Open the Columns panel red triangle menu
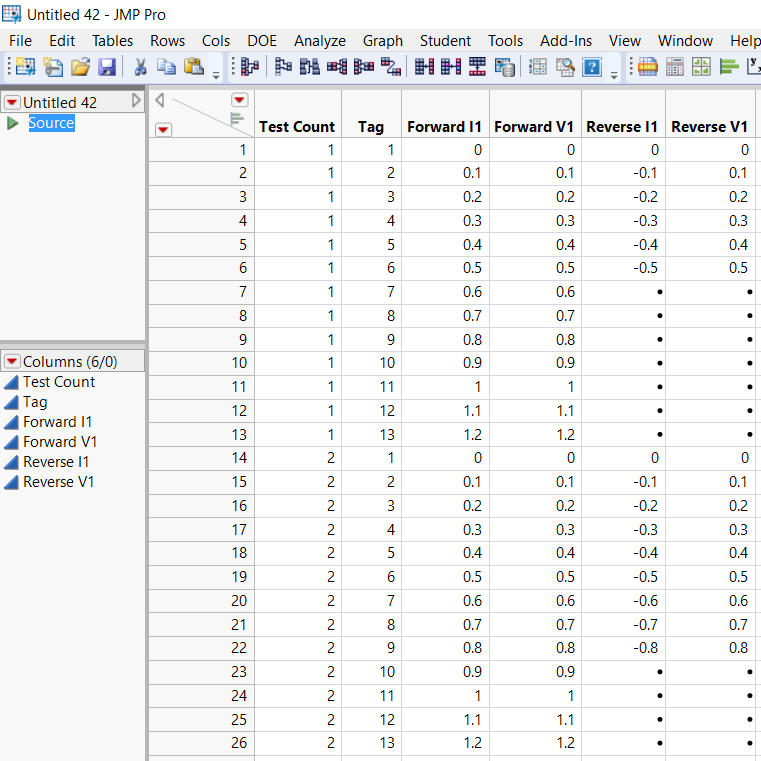Screen dimensions: 761x761 click(x=12, y=362)
